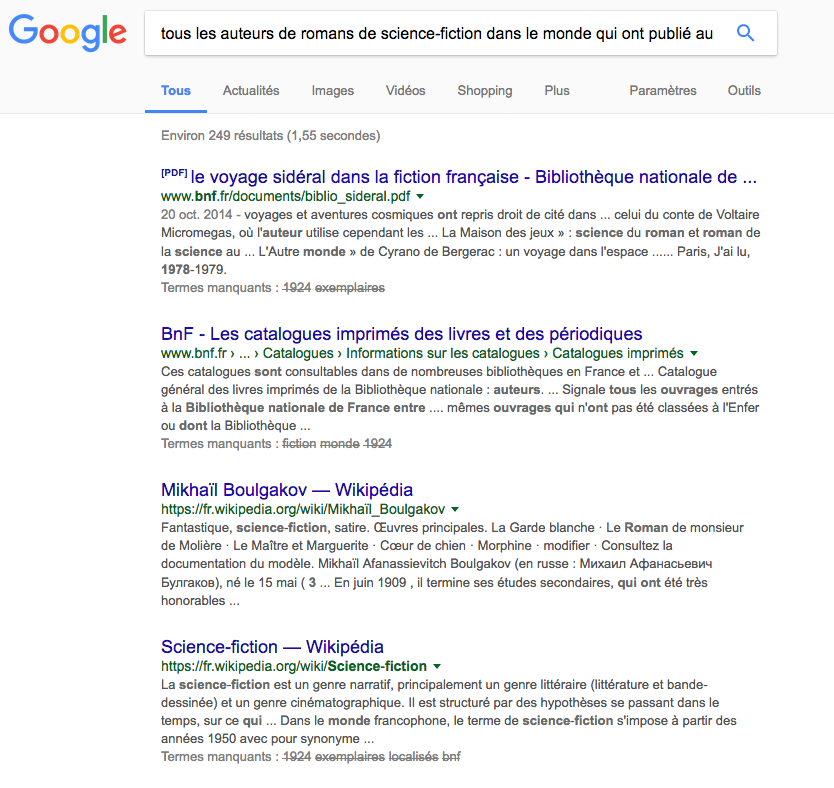Viewport: 834px width, 788px height.
Task: Open Science-fiction — Wikipédia result
Action: pos(272,646)
